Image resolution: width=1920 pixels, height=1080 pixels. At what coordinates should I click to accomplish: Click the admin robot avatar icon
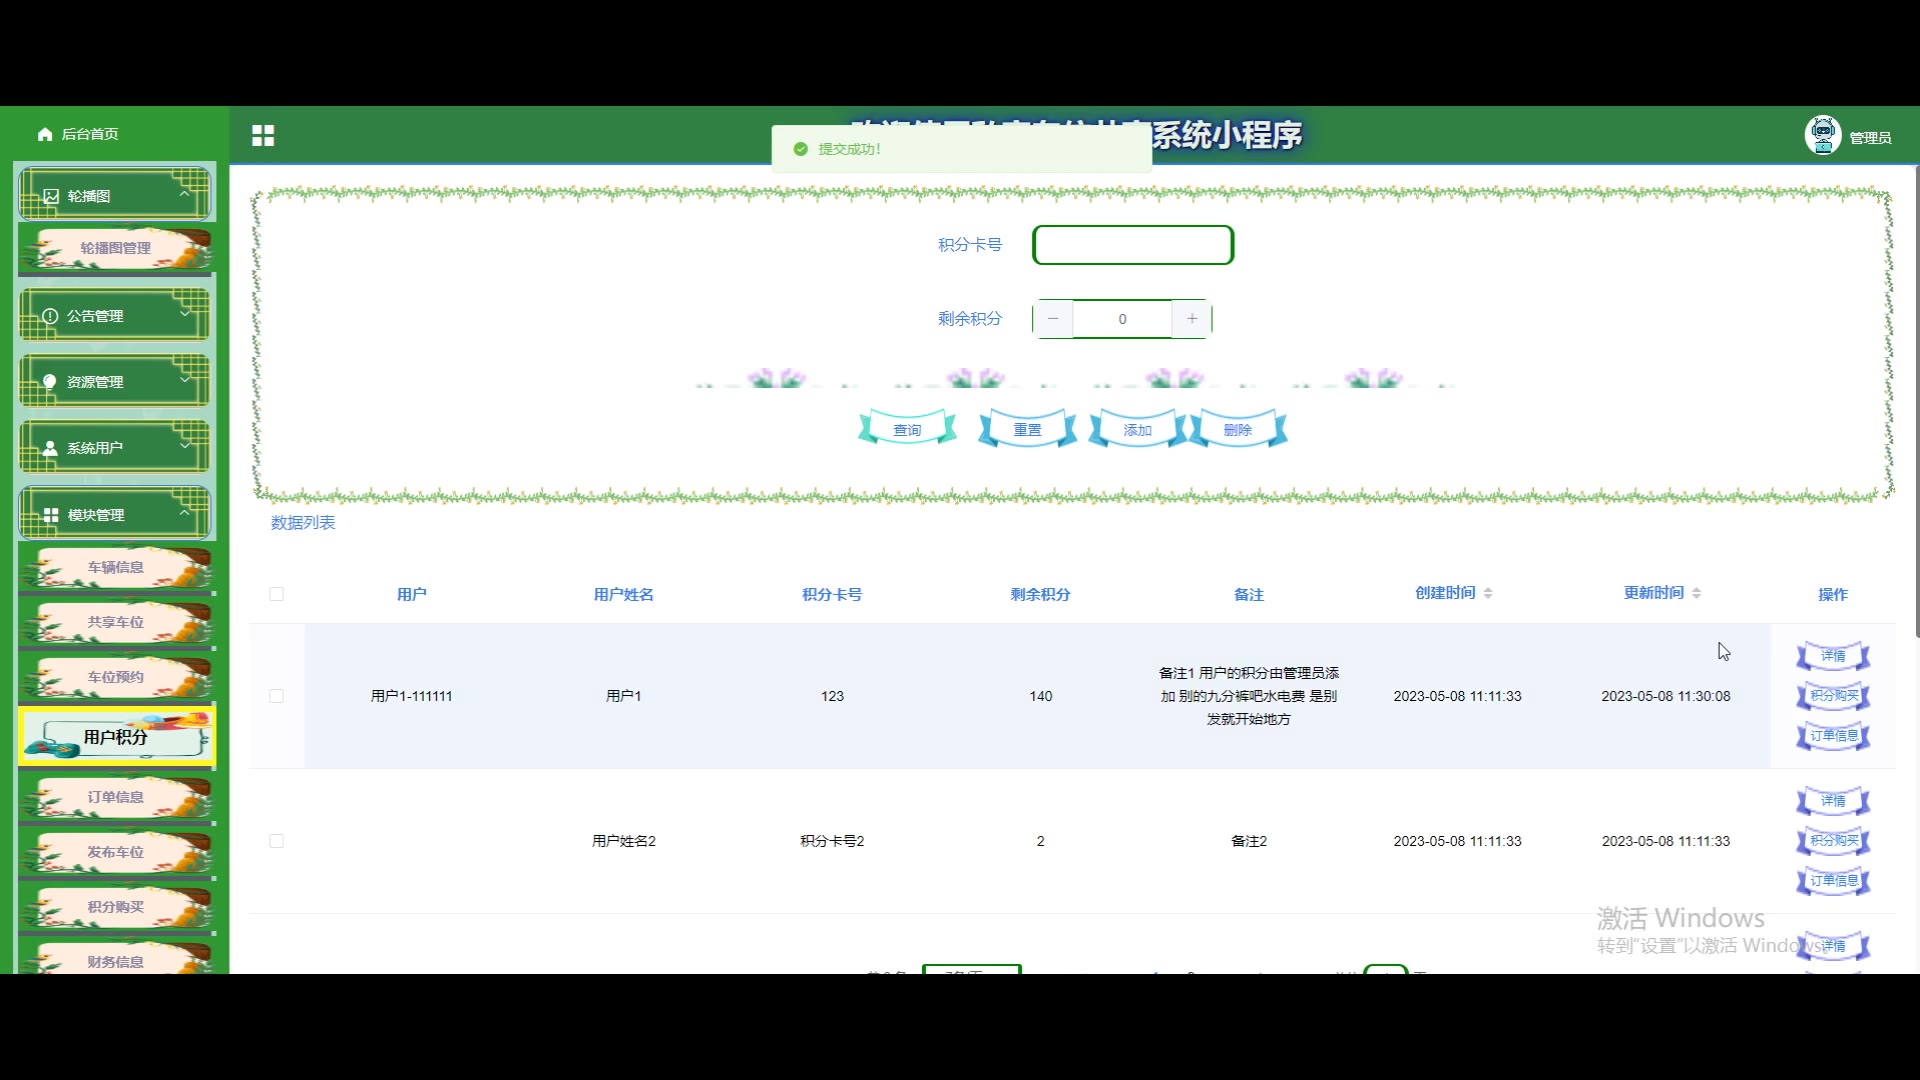(1822, 134)
